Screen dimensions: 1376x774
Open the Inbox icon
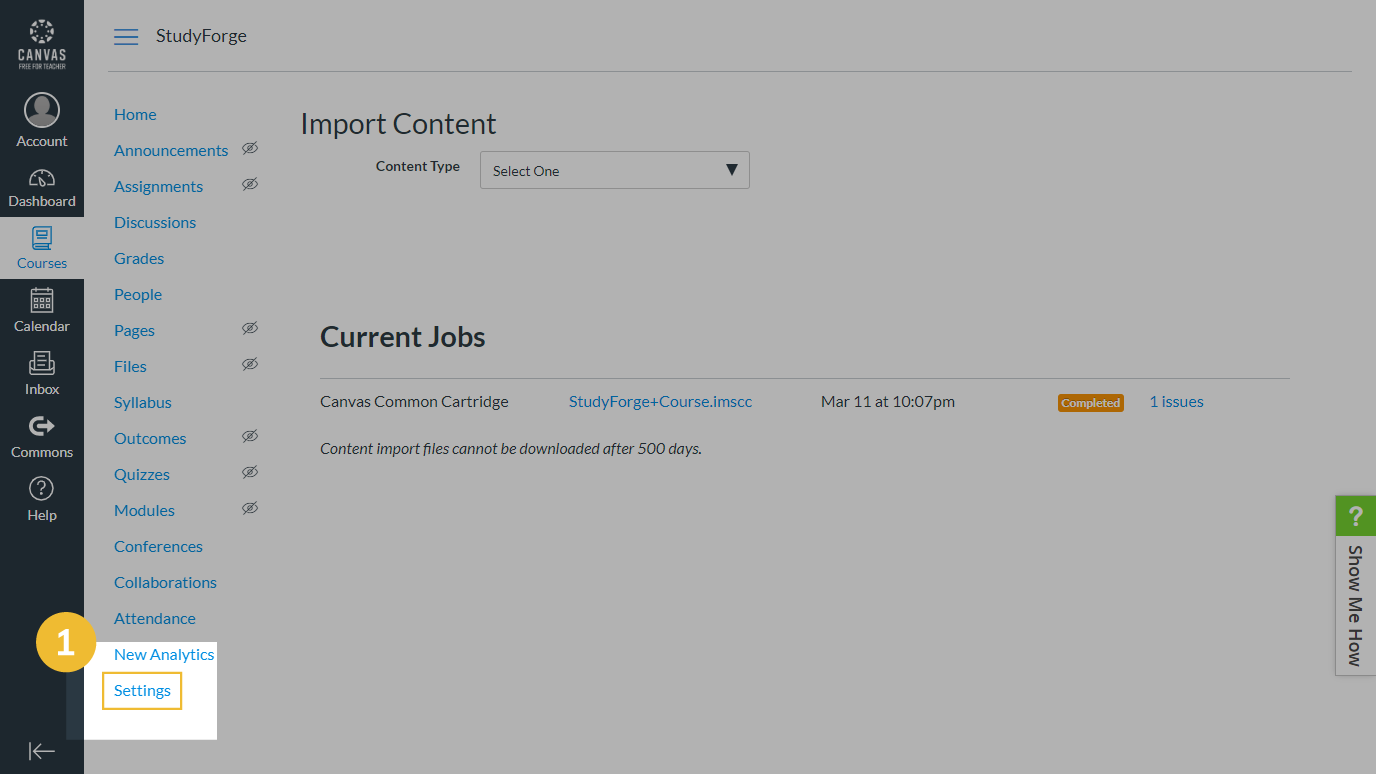pos(42,364)
